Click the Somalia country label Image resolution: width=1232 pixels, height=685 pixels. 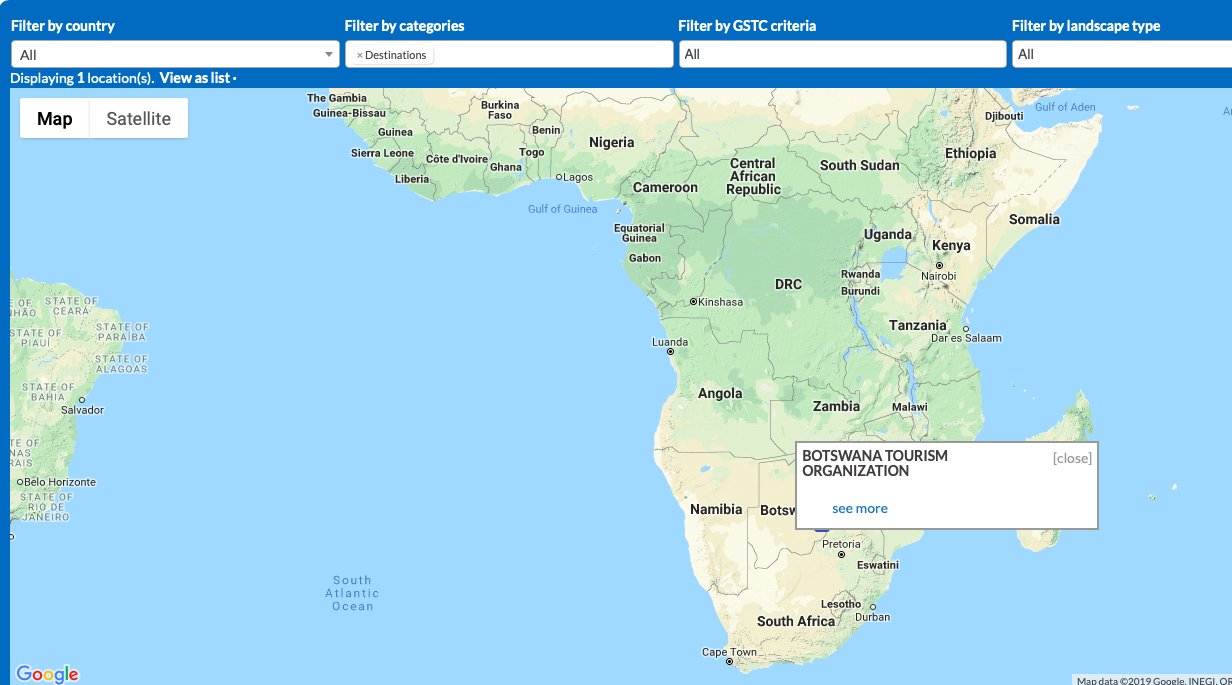(1034, 219)
